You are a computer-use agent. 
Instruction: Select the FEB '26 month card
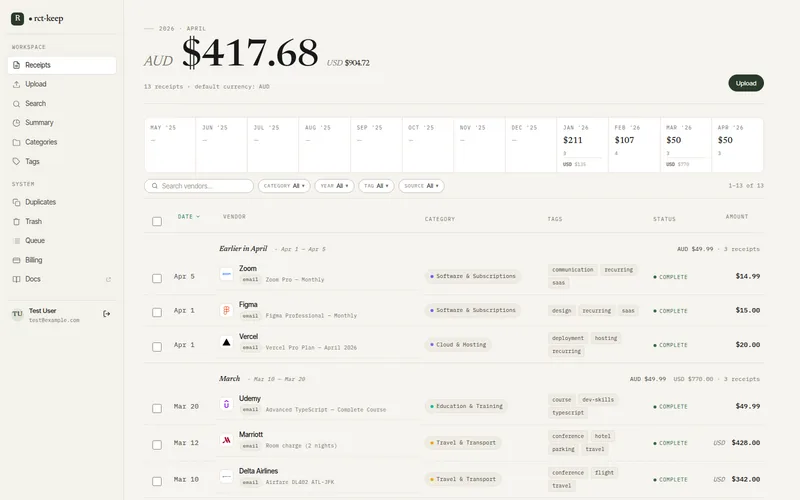[x=634, y=145]
